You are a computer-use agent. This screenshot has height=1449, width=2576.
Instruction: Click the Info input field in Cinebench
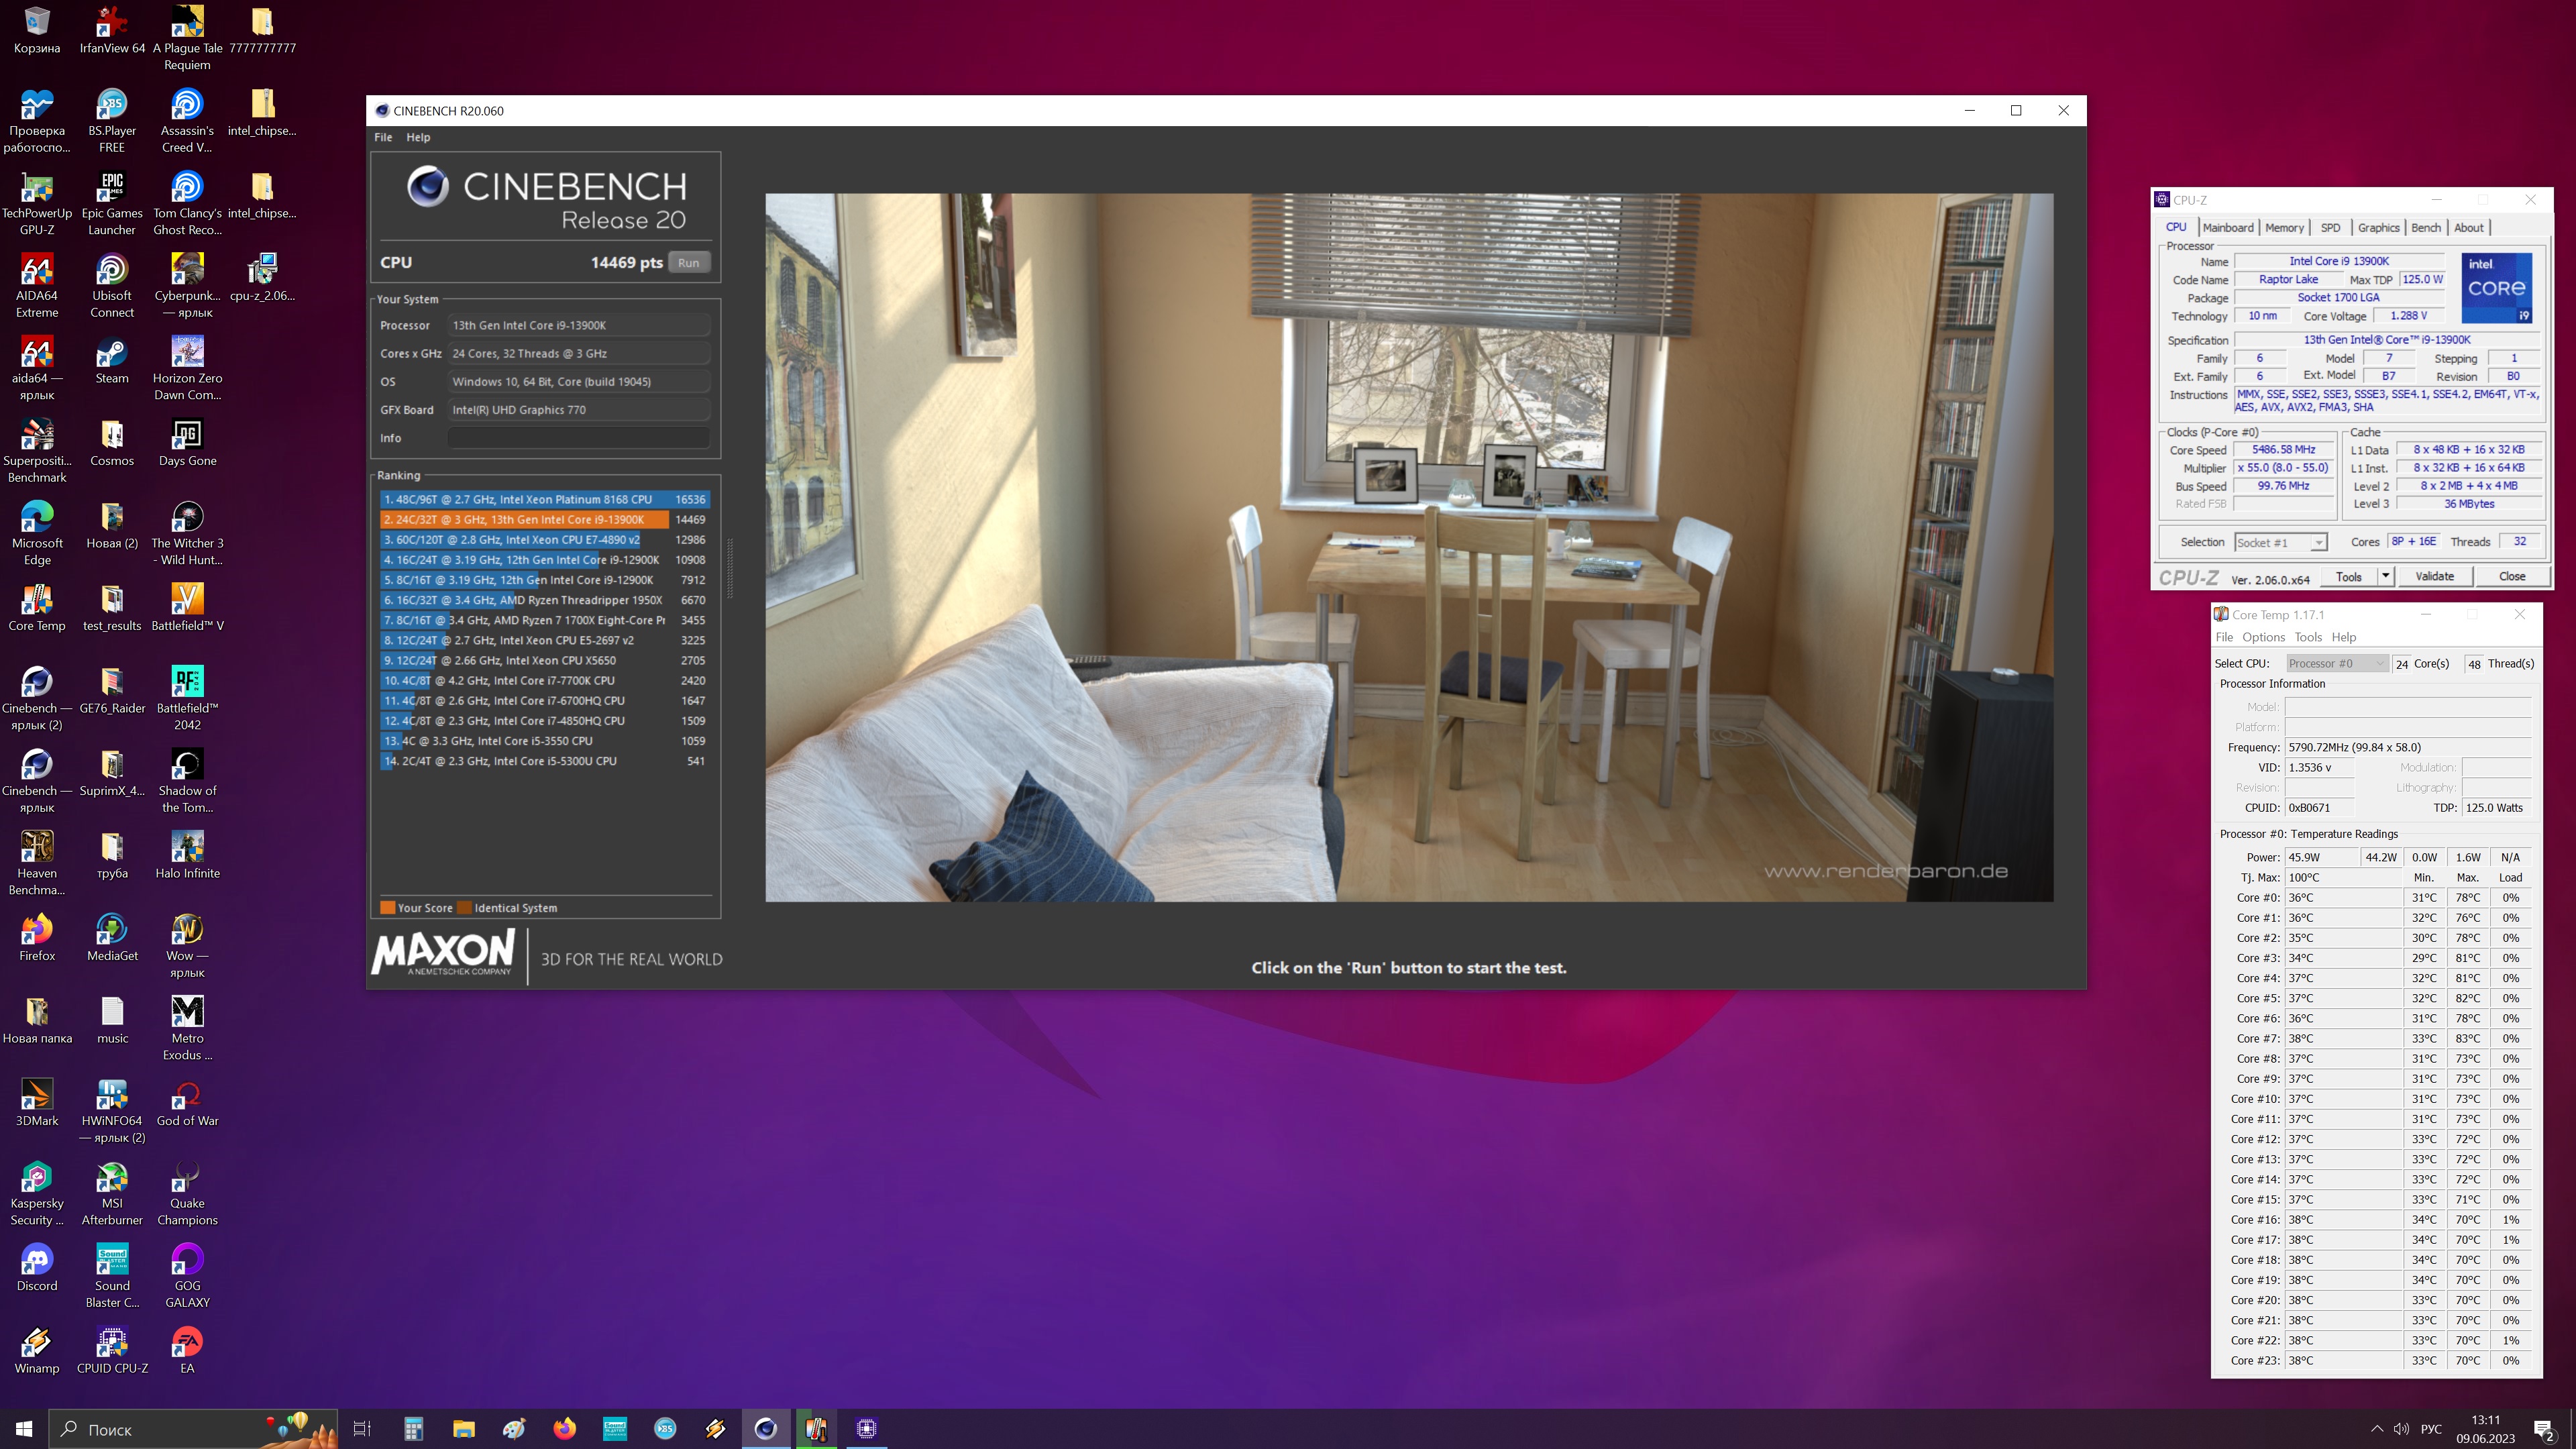pos(578,438)
